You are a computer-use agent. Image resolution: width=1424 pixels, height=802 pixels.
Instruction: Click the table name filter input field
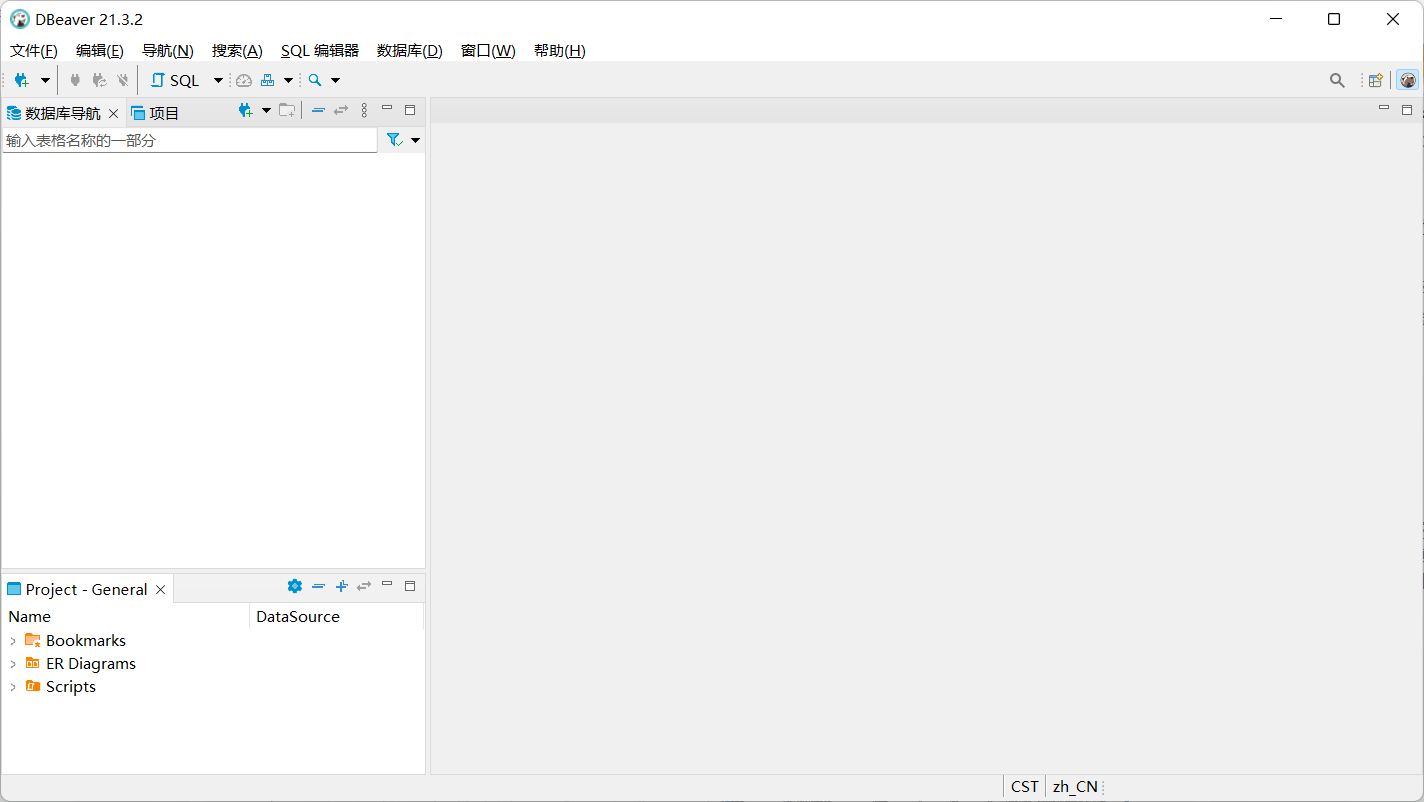(190, 141)
